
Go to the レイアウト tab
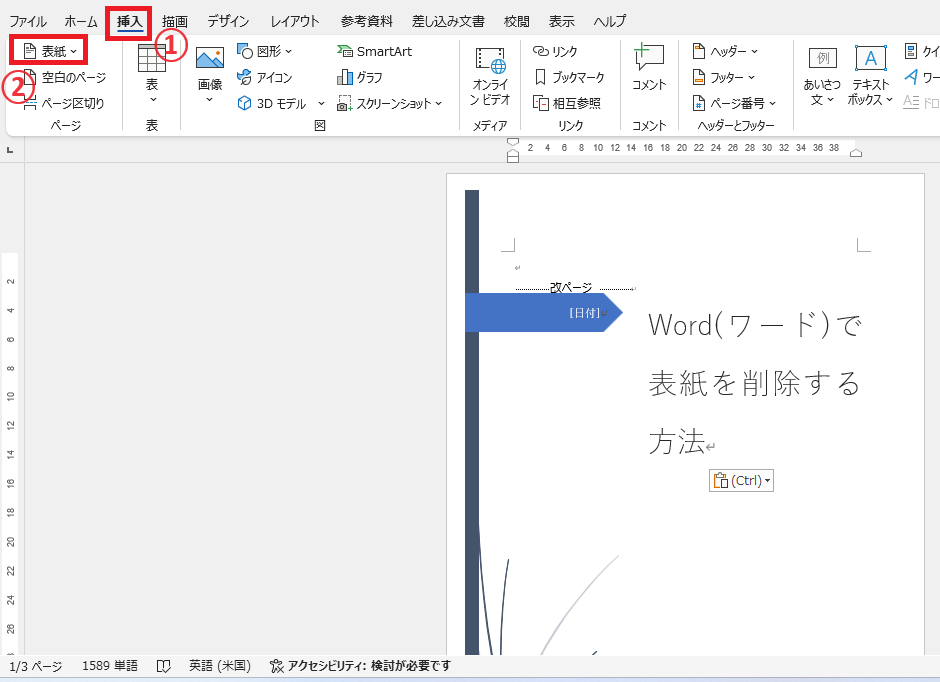click(295, 22)
